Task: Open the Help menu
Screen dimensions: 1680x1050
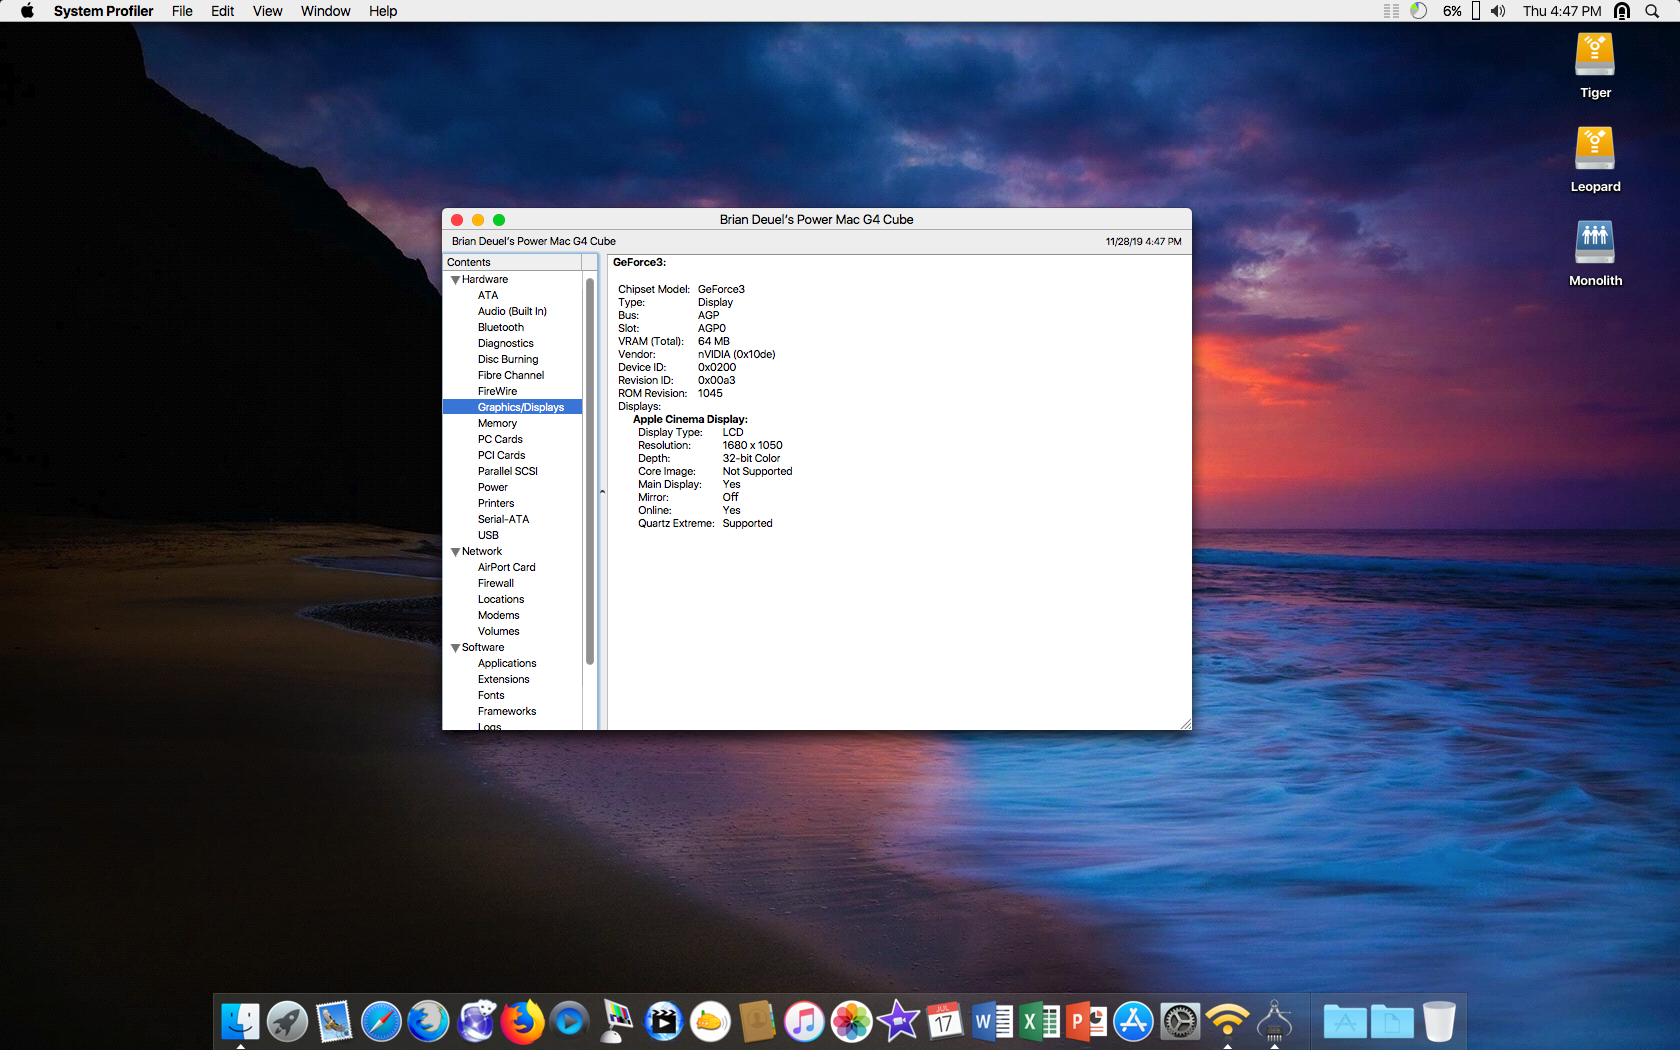Action: click(383, 11)
